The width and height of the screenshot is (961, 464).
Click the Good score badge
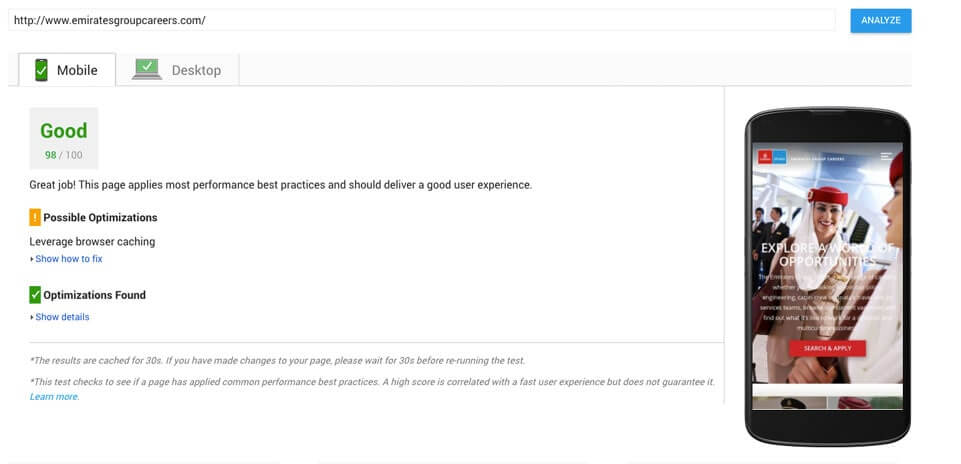64,131
